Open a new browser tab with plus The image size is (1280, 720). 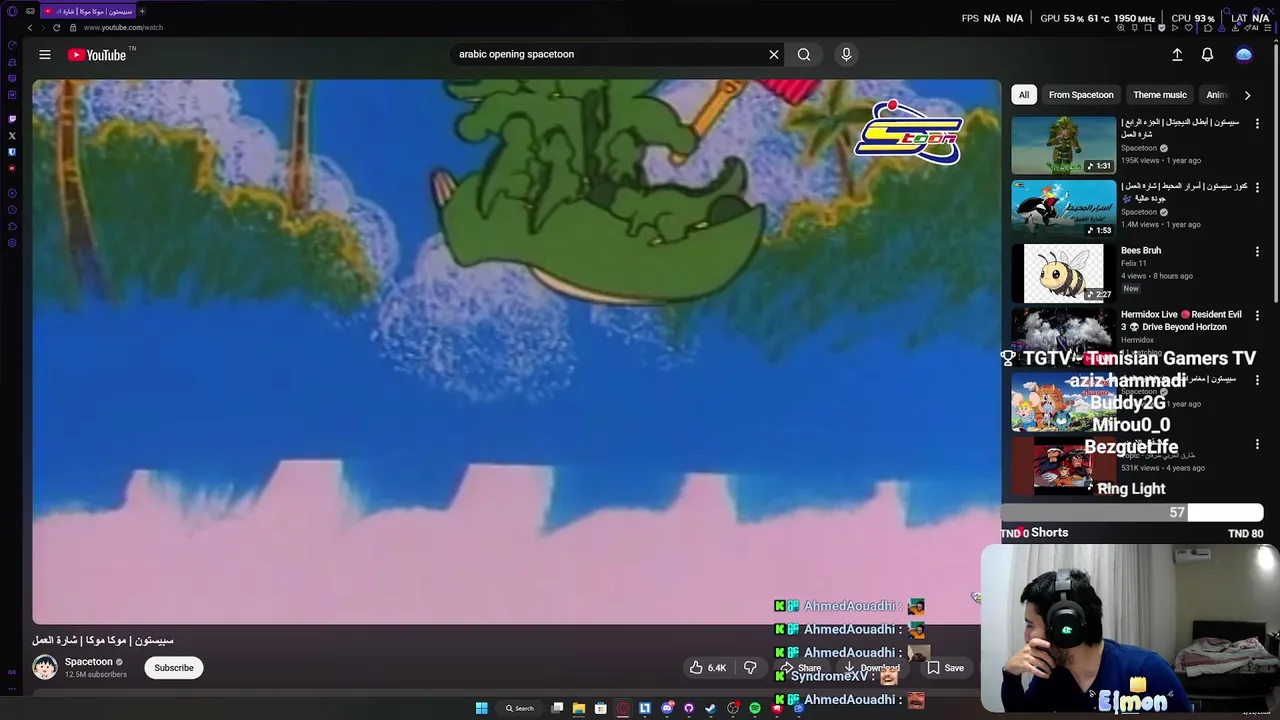142,11
